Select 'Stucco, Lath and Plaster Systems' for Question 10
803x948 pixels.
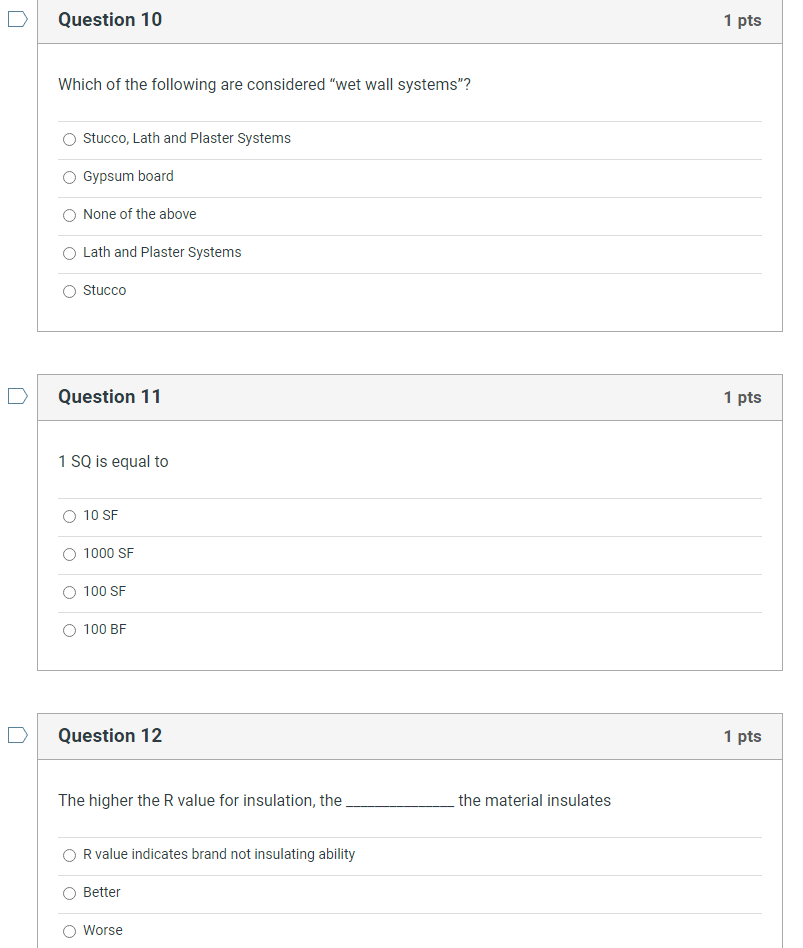pyautogui.click(x=69, y=139)
